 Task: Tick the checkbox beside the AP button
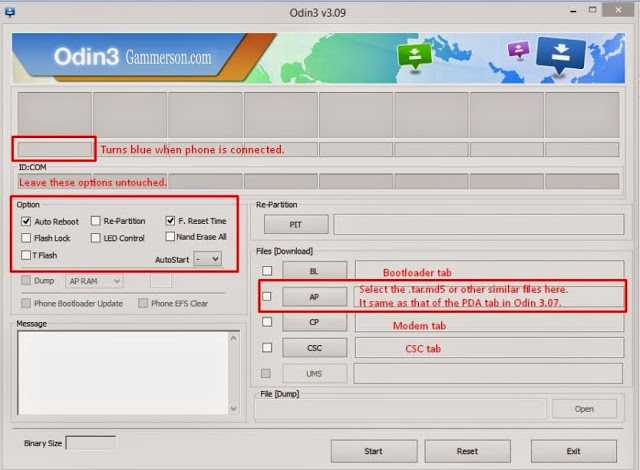[267, 297]
